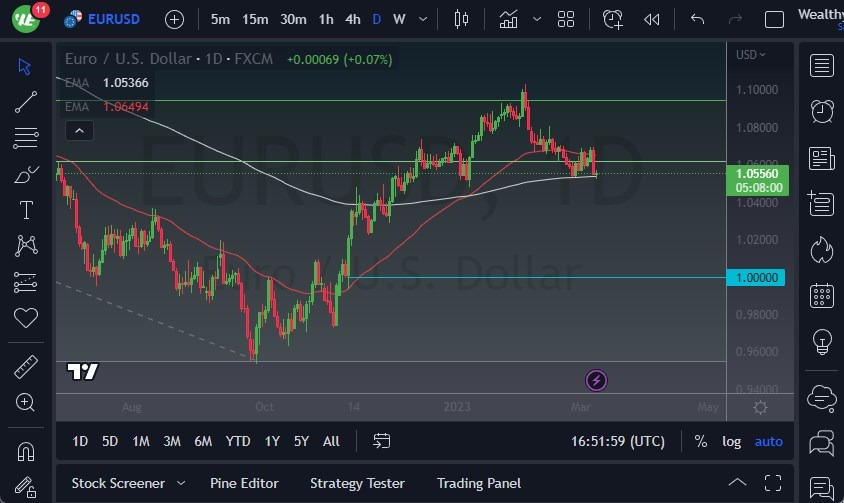Open the Indicators menu in top toolbar

[509, 19]
